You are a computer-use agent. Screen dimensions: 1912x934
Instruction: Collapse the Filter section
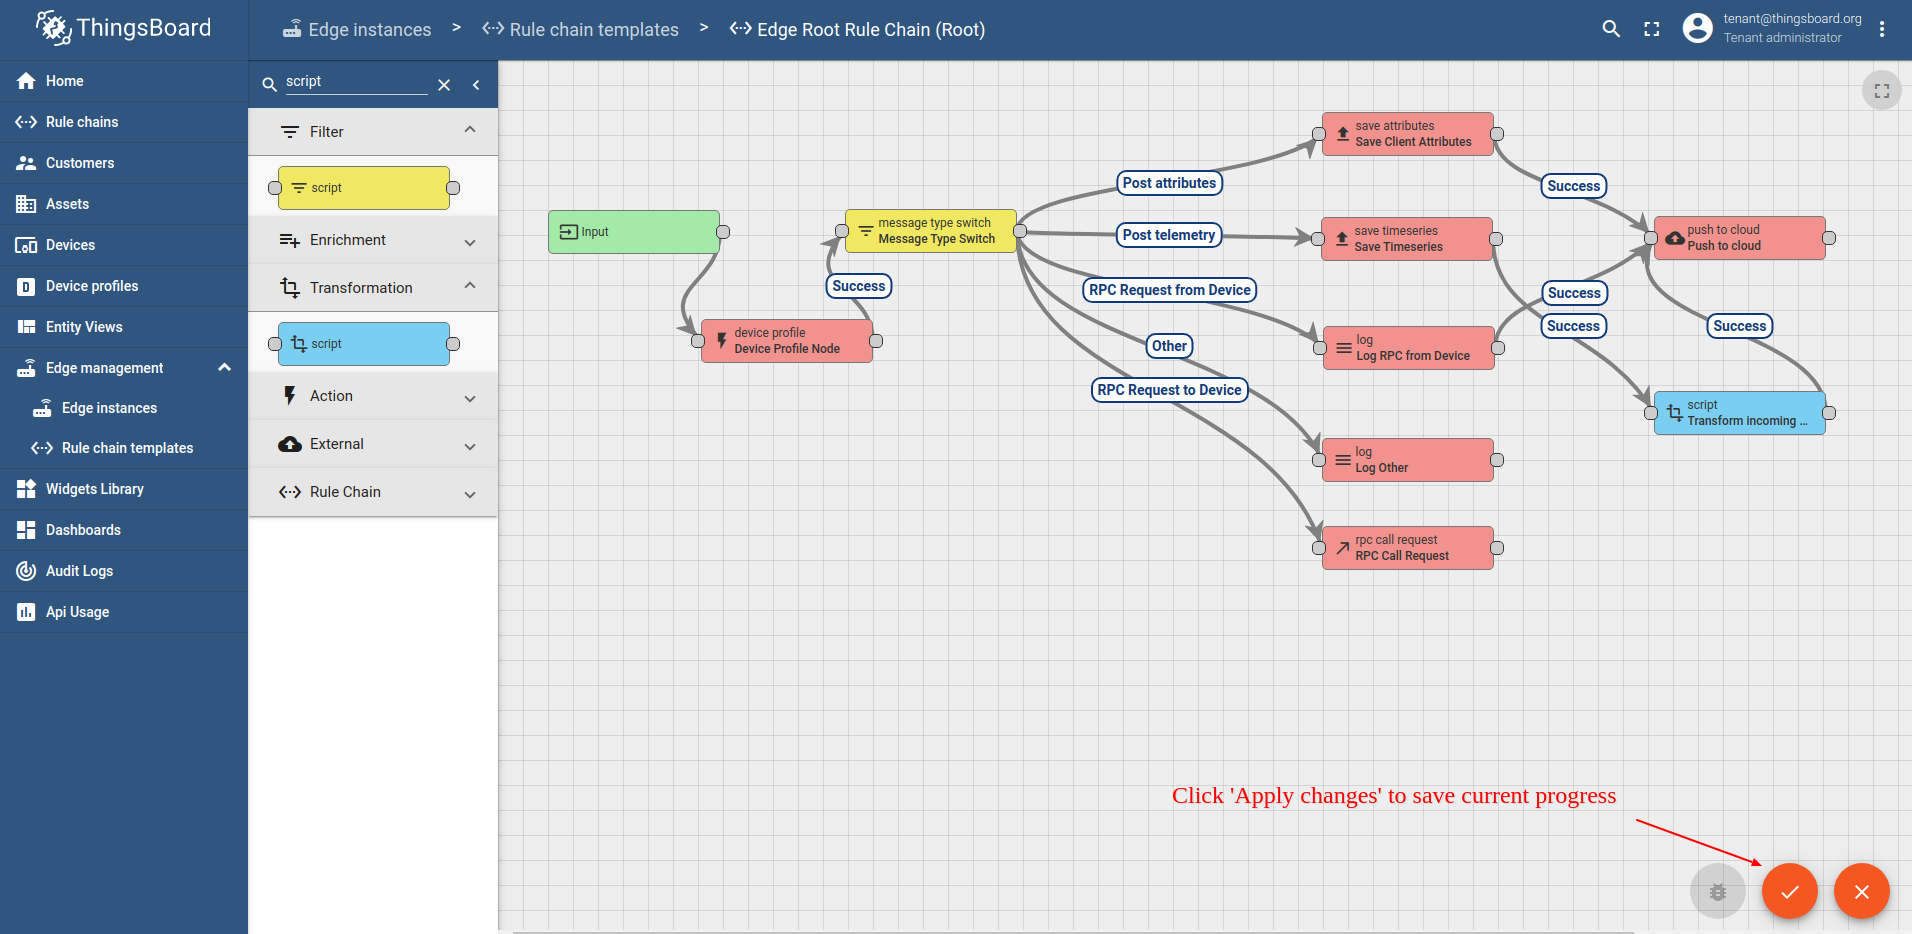[x=373, y=132]
